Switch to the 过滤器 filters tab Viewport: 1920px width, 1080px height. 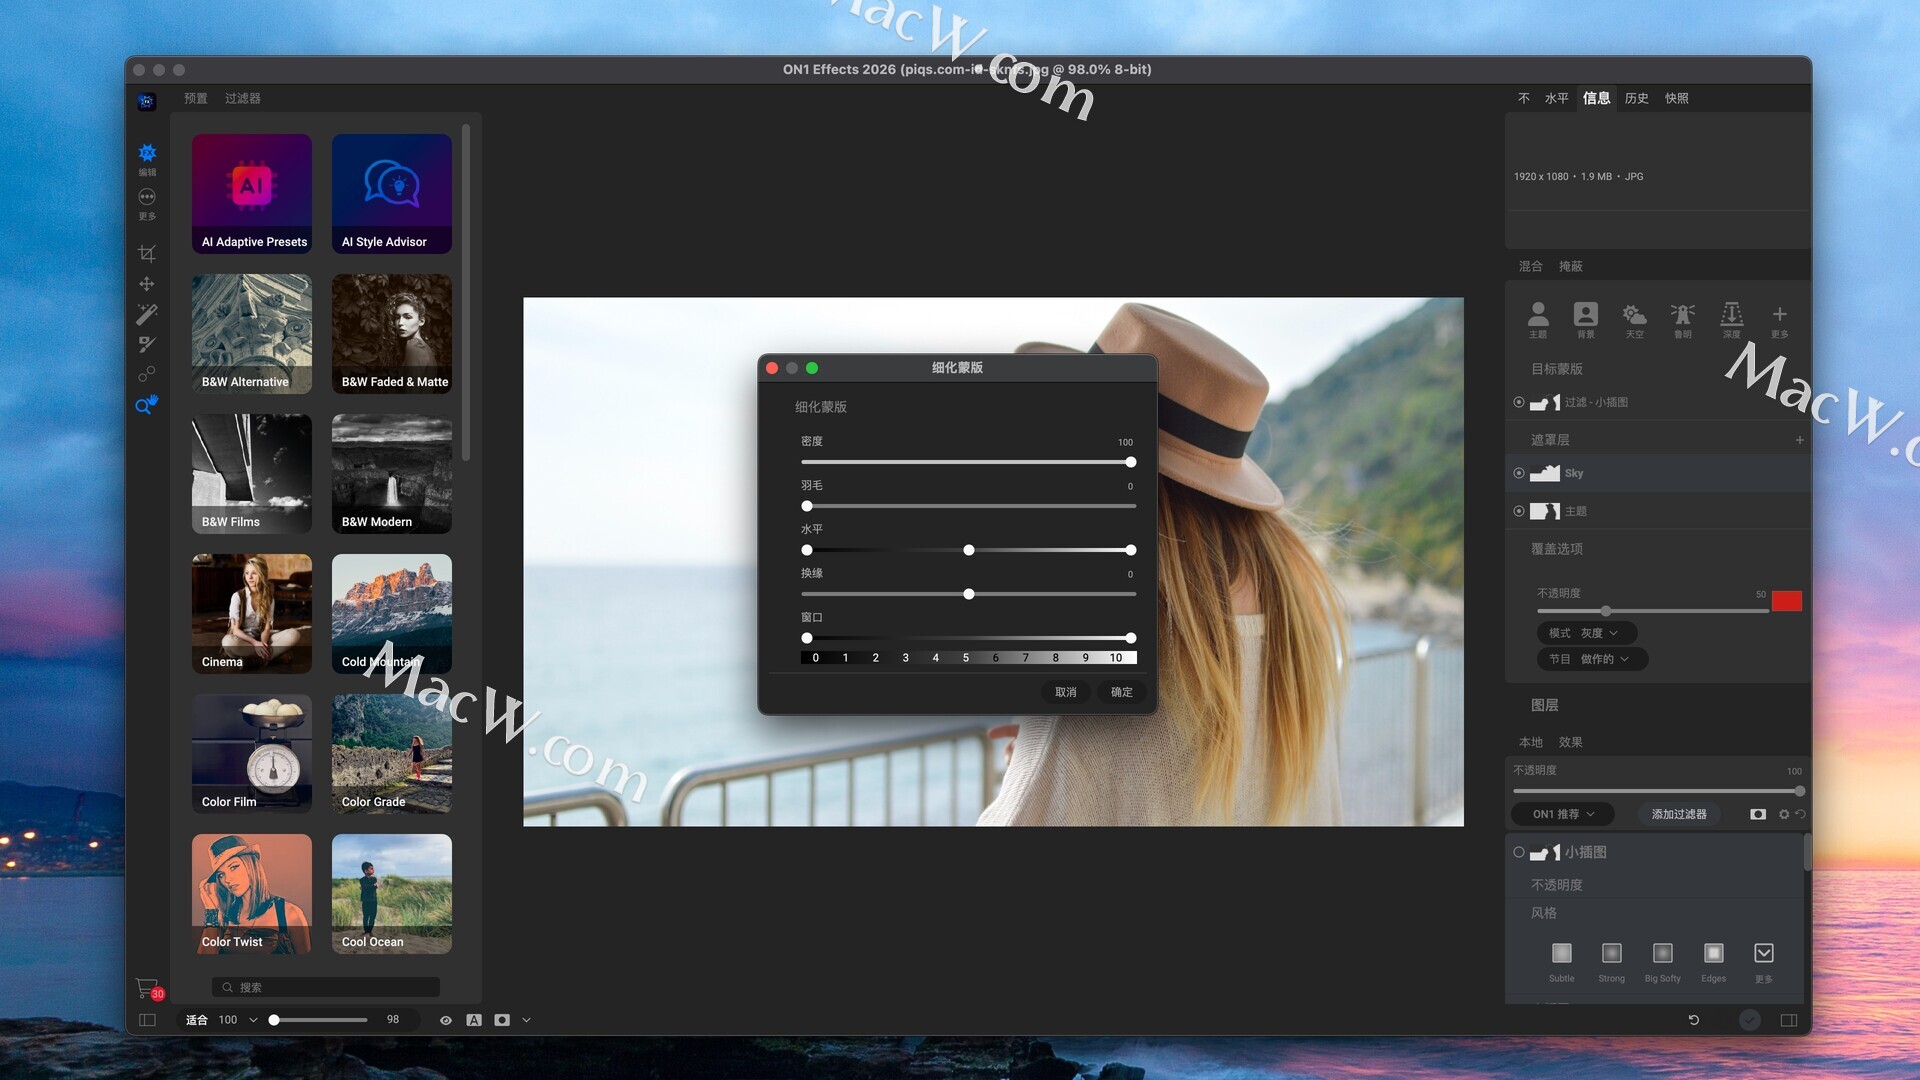click(242, 98)
